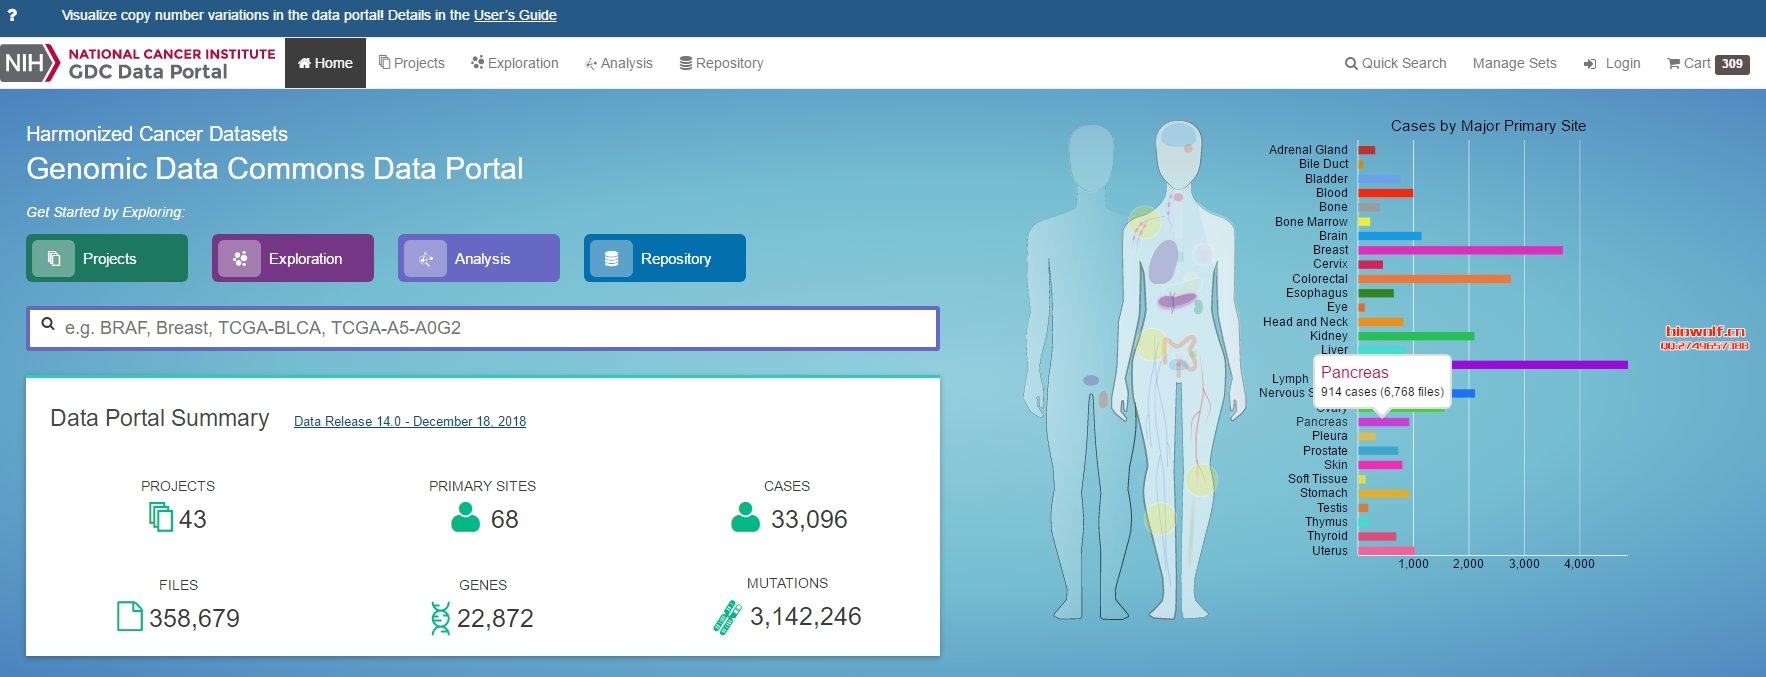1766x677 pixels.
Task: Open the Projects menu item in navbar
Action: 412,63
